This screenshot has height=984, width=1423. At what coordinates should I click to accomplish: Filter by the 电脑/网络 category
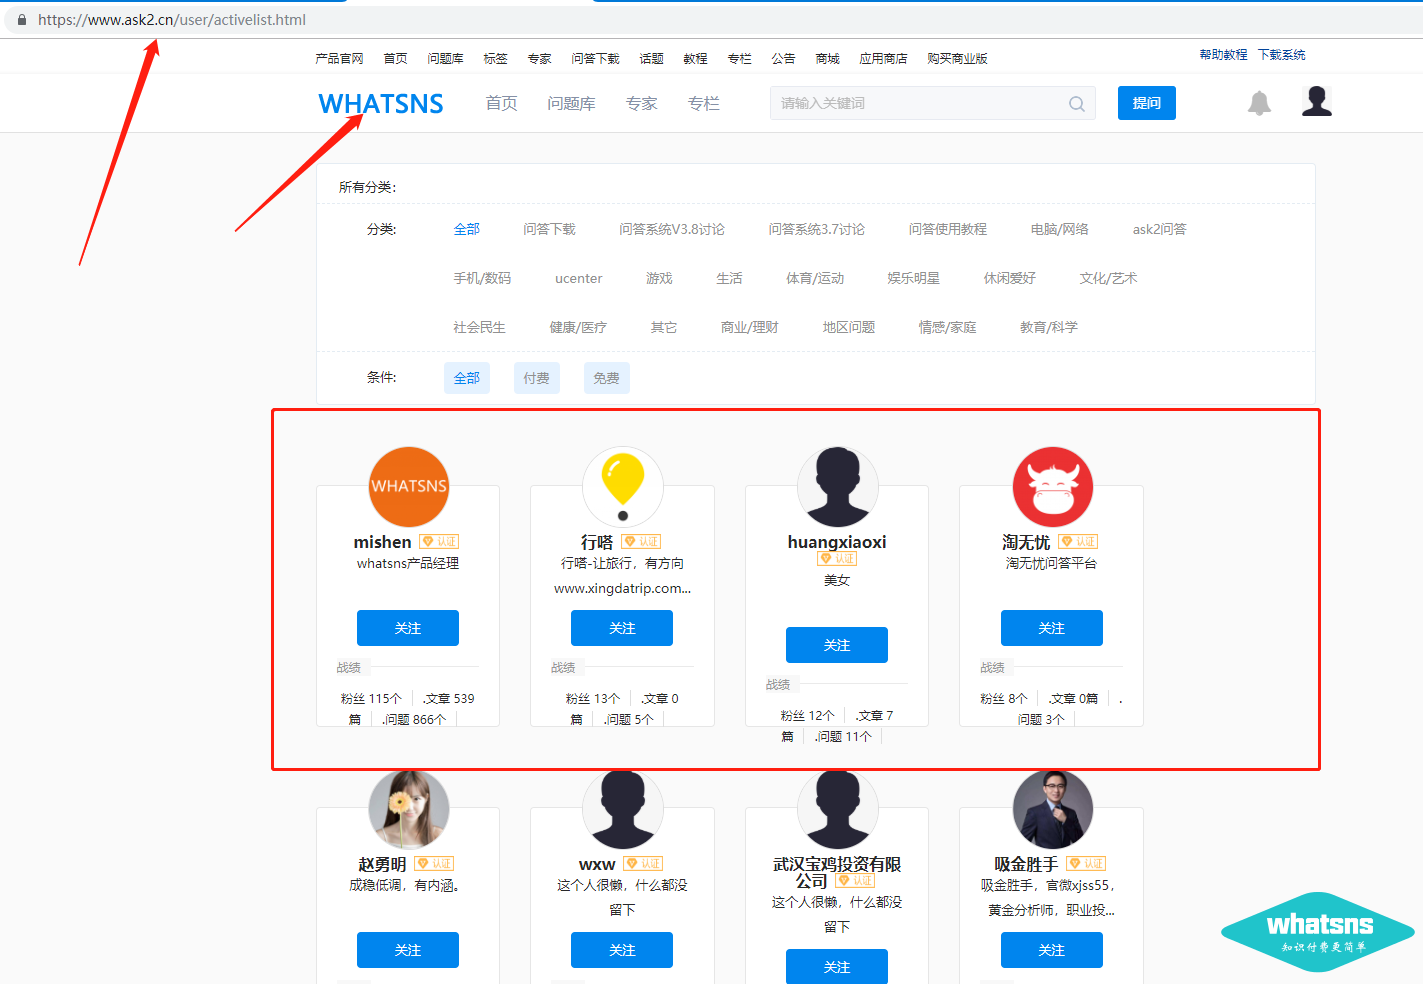(x=1059, y=230)
